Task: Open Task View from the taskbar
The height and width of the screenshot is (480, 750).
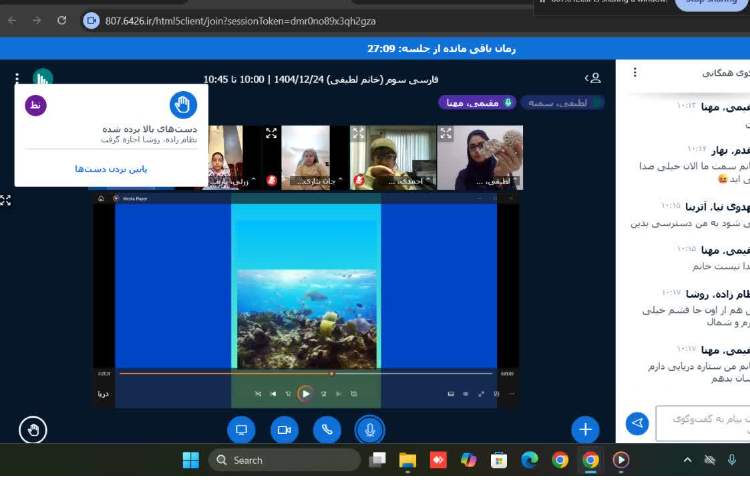Action: point(377,460)
